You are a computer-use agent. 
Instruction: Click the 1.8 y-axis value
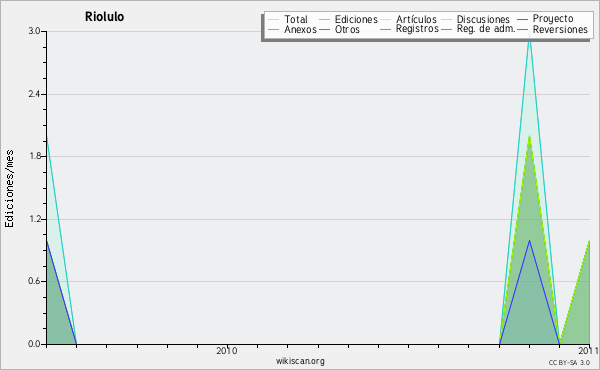click(34, 156)
